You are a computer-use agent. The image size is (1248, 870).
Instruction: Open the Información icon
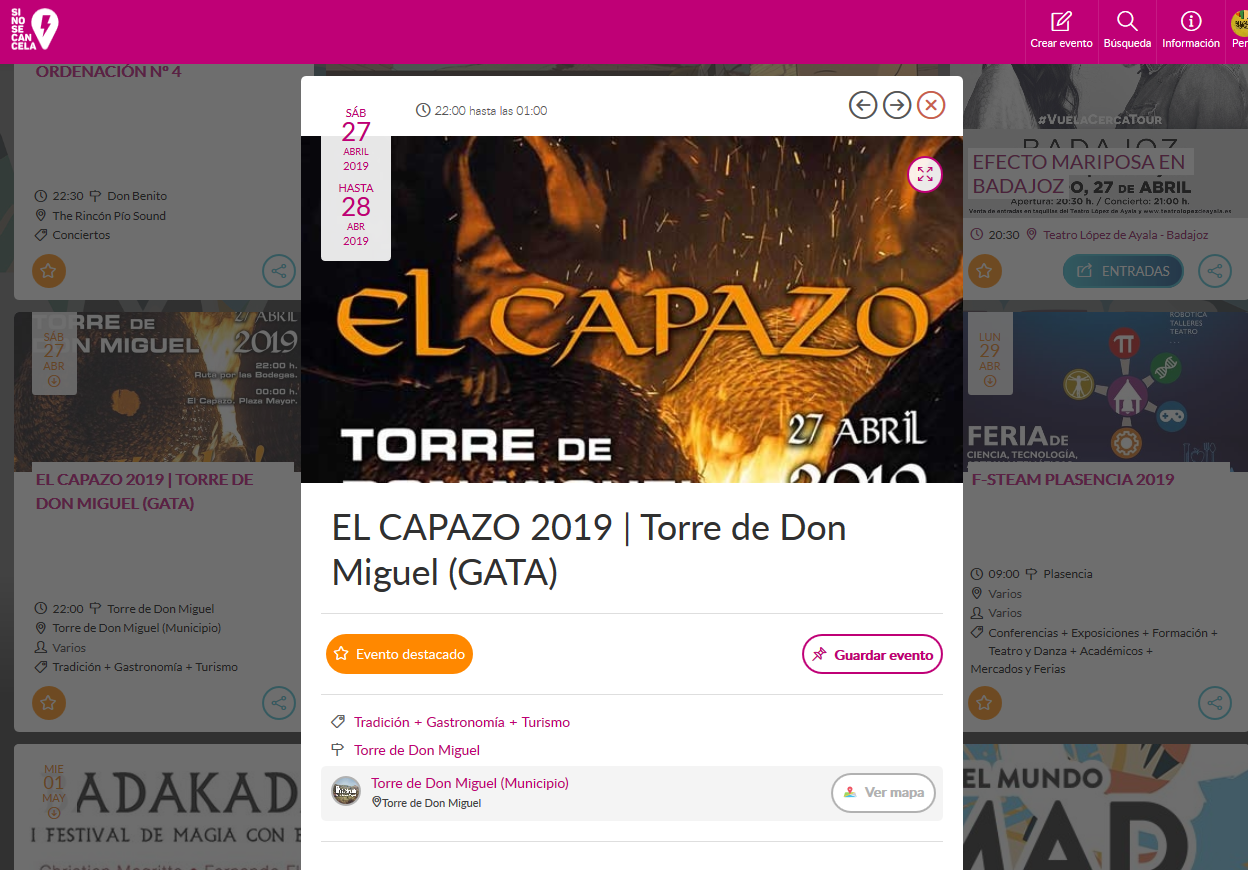(x=1190, y=31)
